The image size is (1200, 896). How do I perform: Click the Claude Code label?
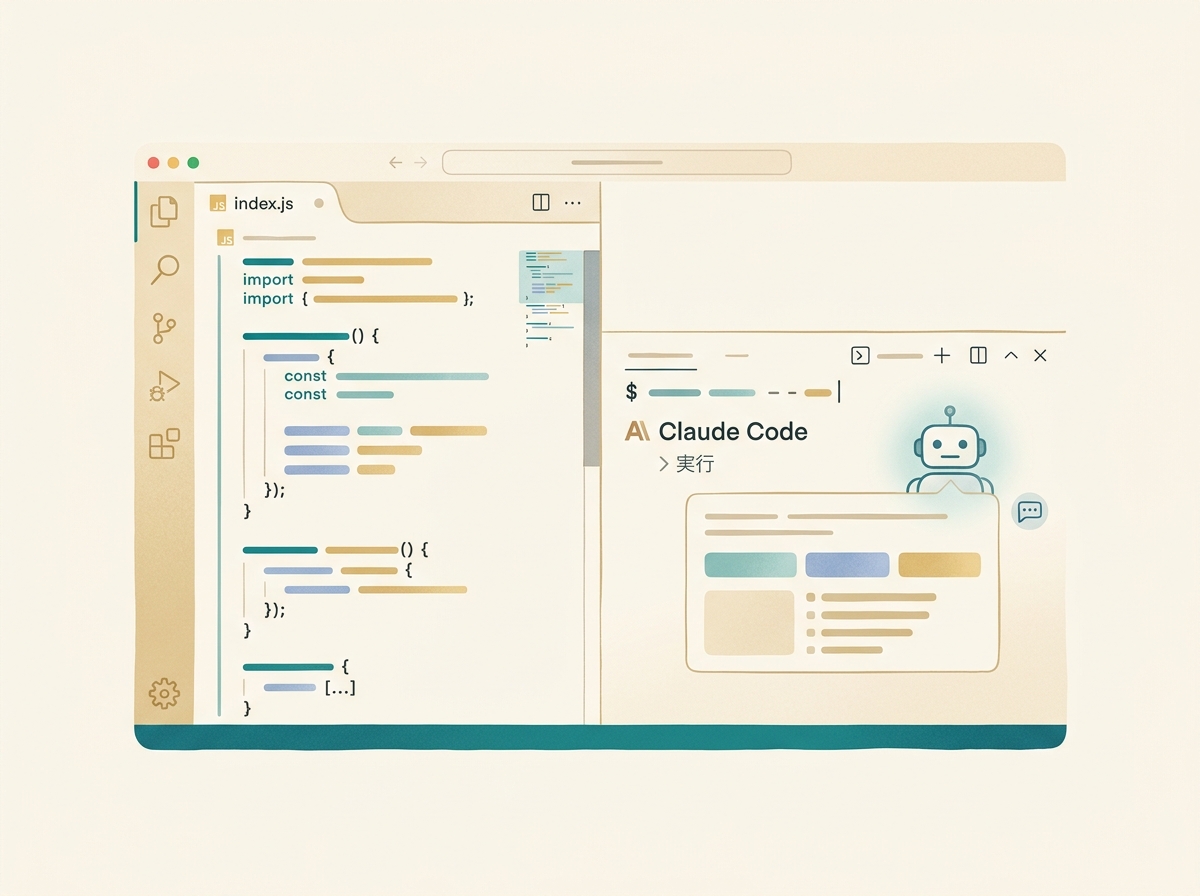point(733,432)
